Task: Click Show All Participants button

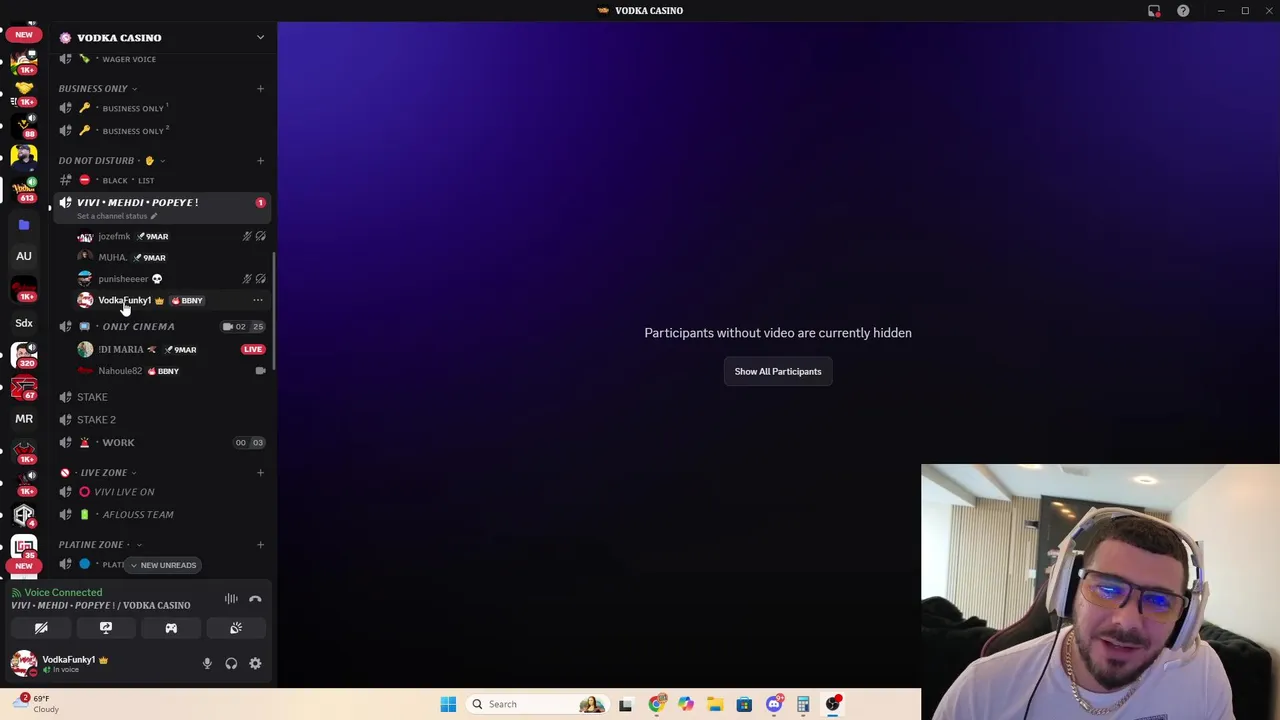Action: tap(778, 371)
